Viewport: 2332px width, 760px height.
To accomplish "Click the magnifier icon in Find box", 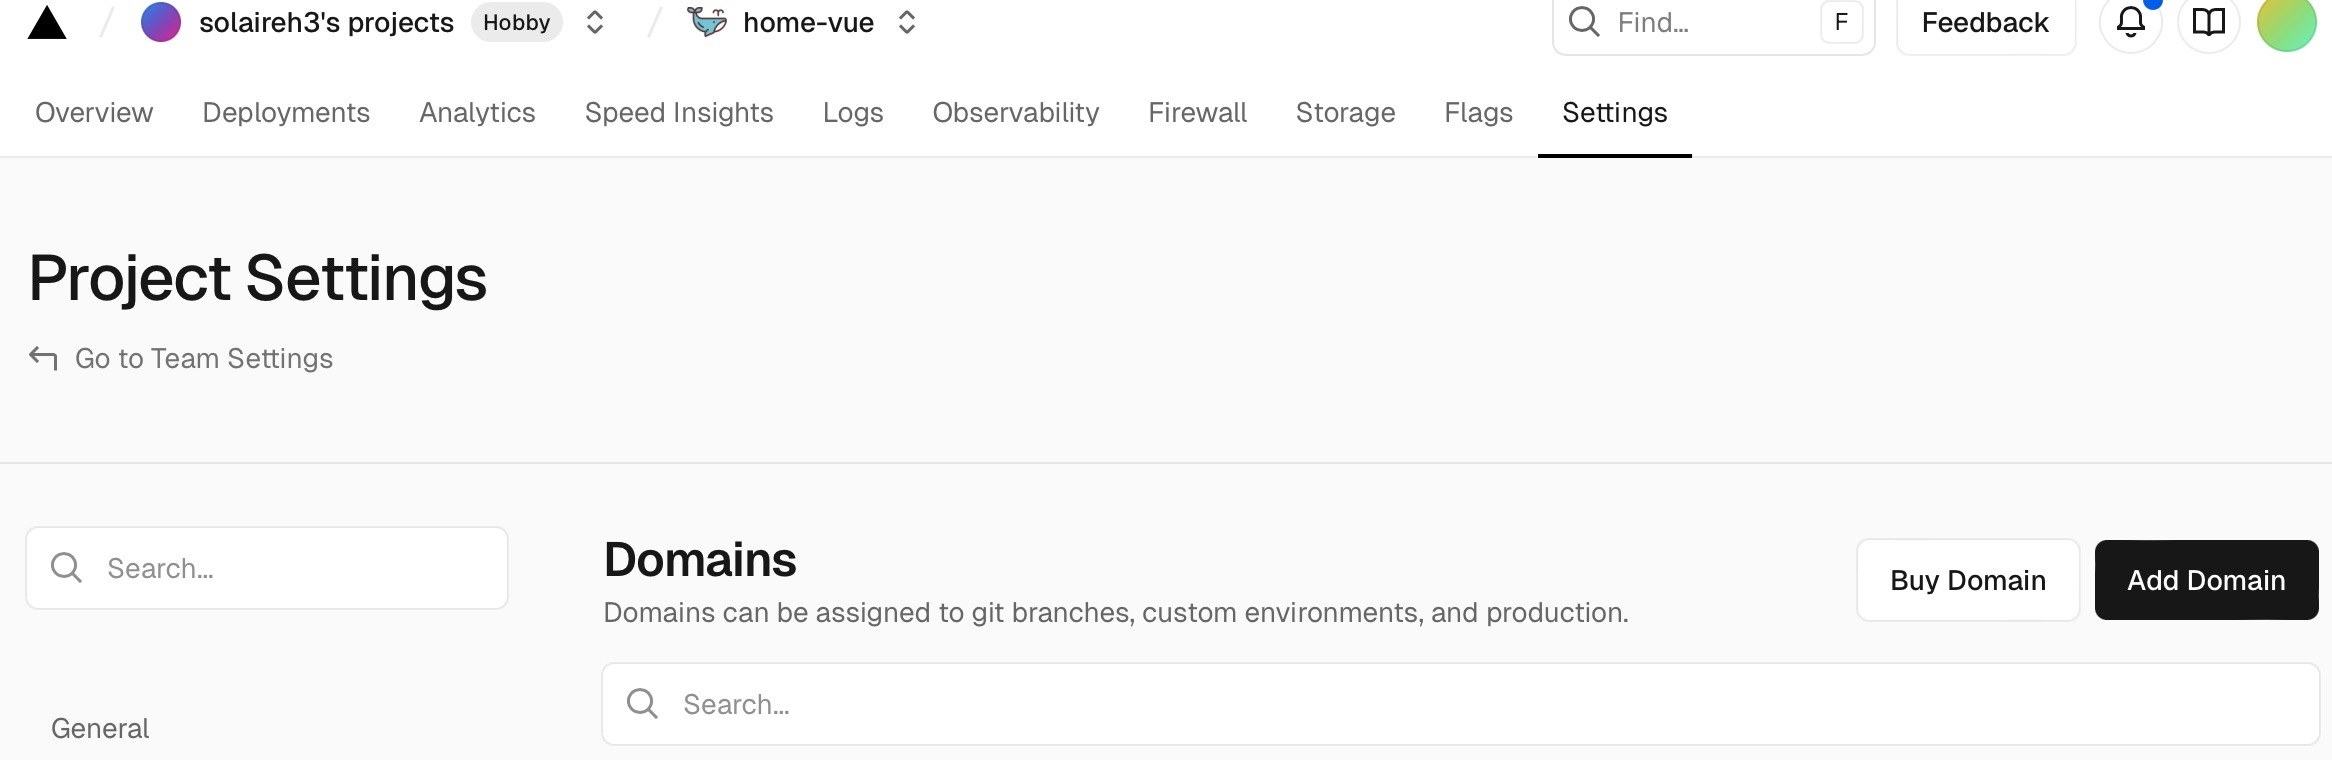I will (1584, 22).
